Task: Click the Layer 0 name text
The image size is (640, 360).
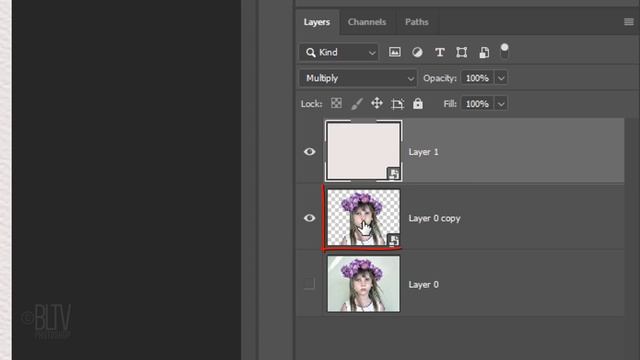Action: click(x=423, y=284)
